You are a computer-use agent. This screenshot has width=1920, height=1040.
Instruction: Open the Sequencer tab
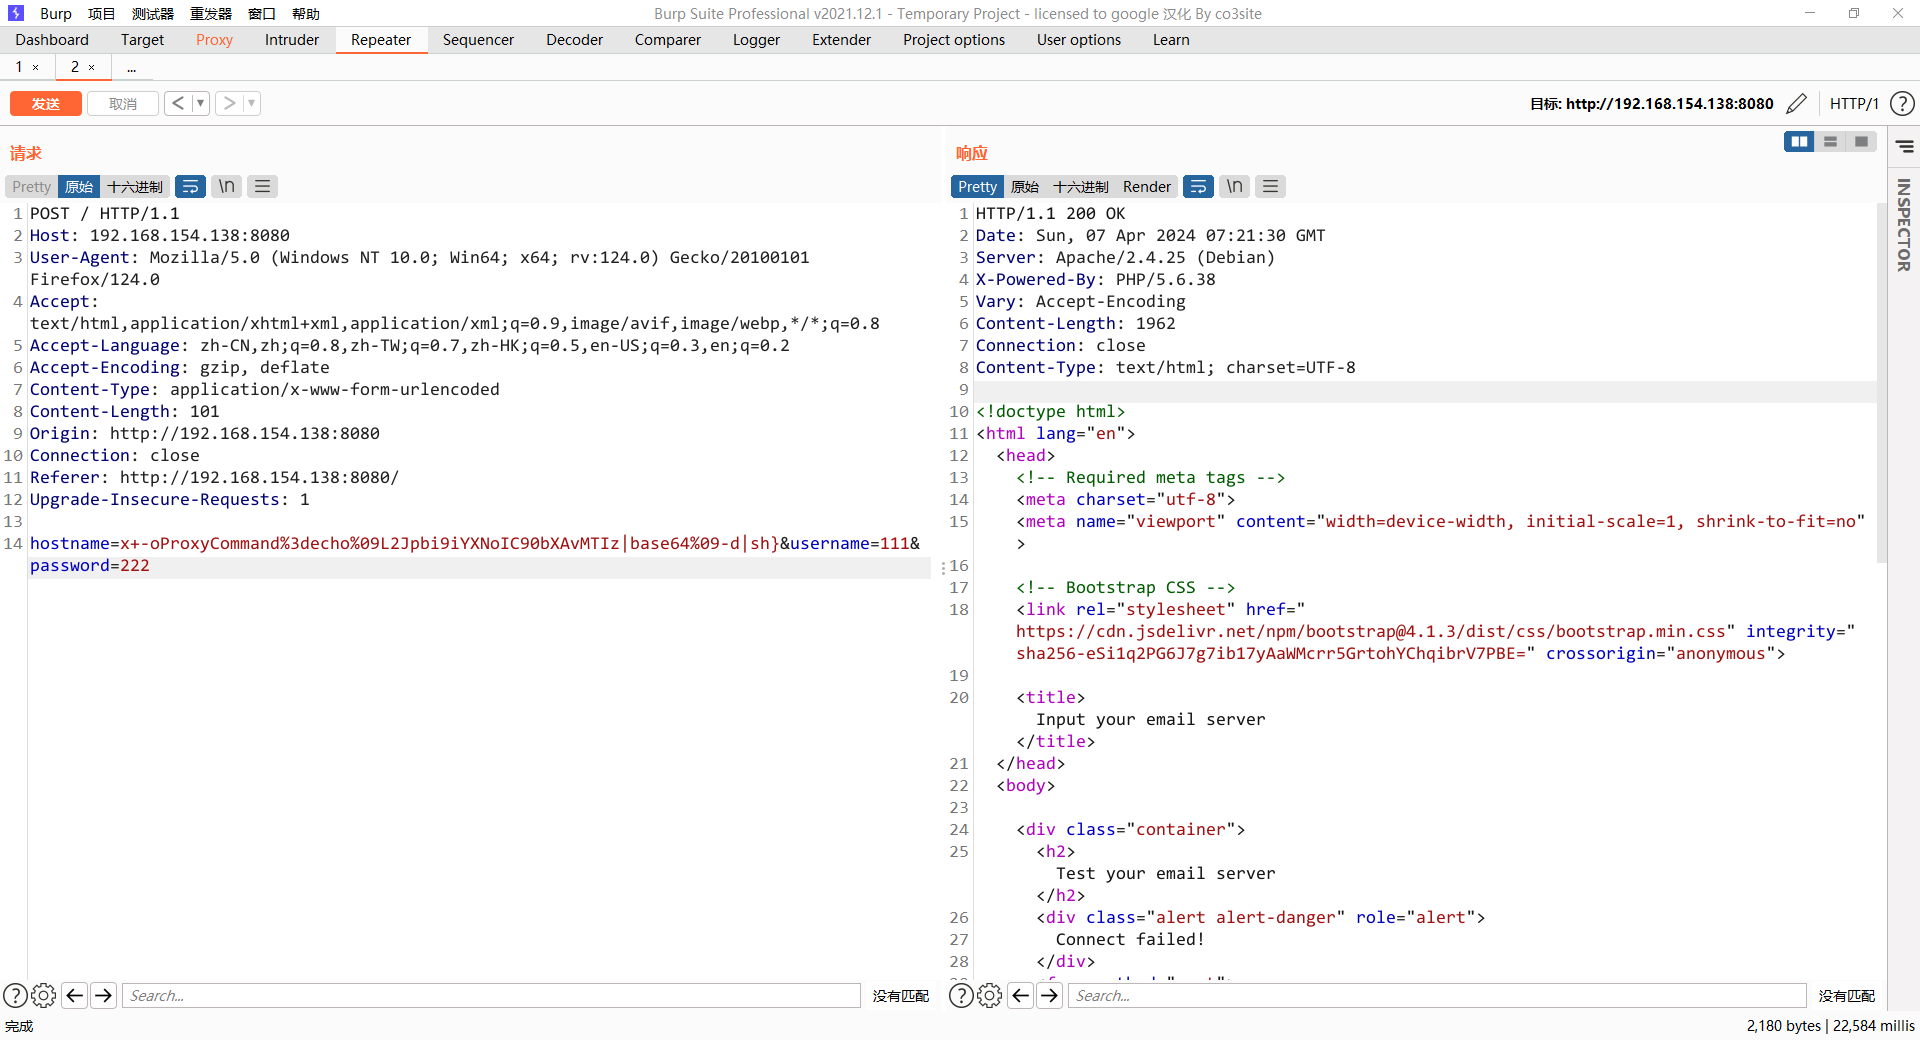tap(478, 40)
